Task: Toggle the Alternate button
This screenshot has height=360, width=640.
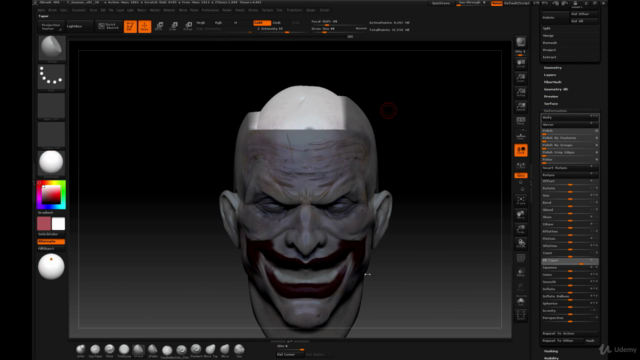Action: [51, 242]
